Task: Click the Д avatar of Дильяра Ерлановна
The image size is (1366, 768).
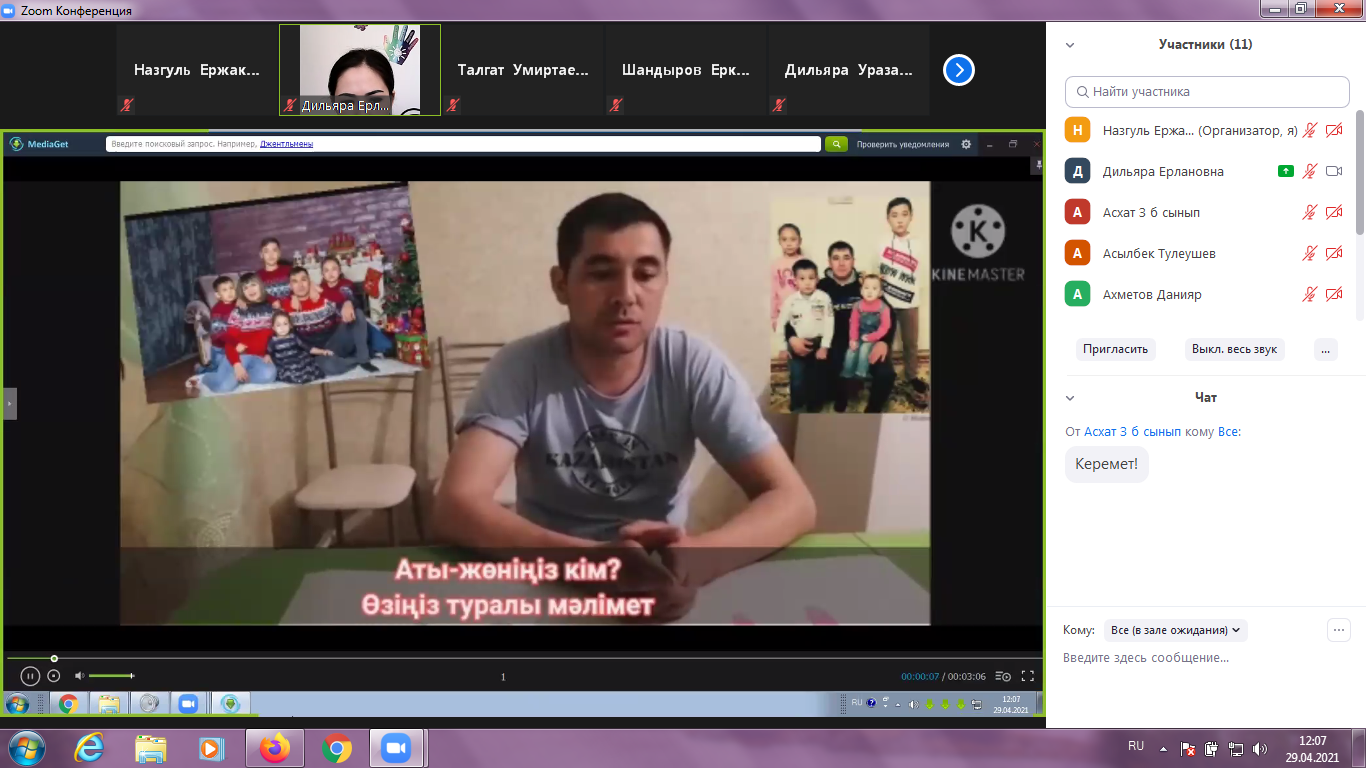Action: click(1077, 171)
